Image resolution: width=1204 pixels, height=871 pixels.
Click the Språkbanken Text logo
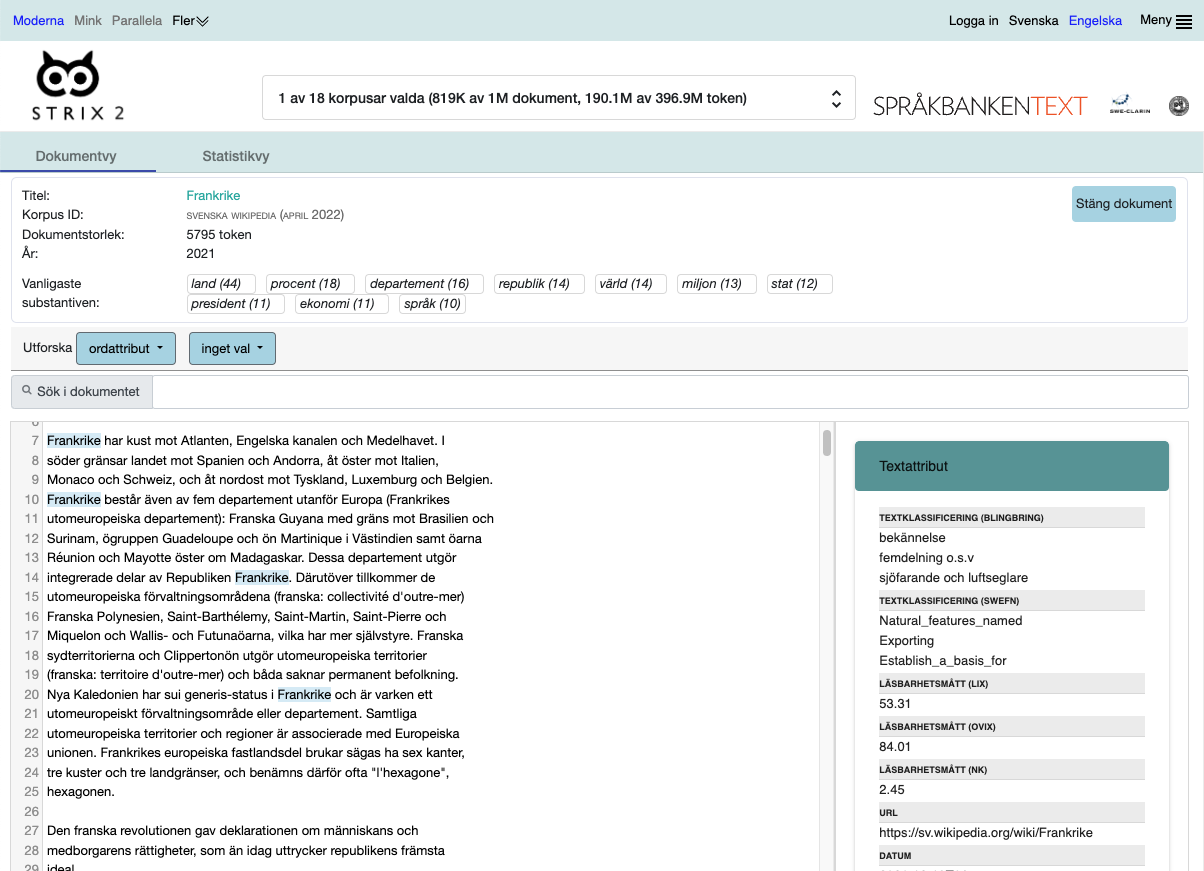click(x=979, y=105)
